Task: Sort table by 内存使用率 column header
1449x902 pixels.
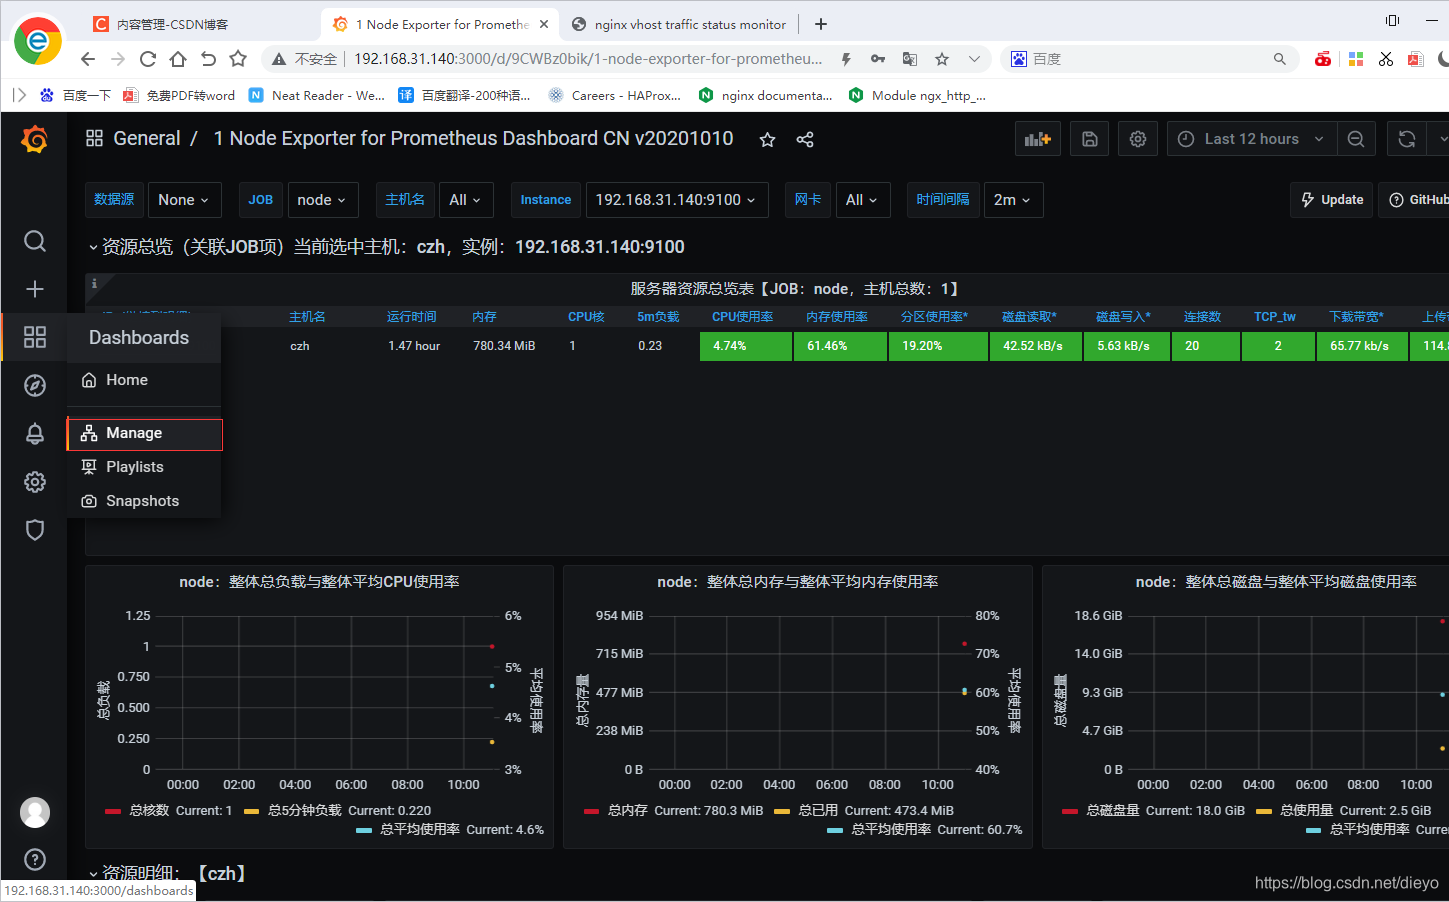Action: click(x=836, y=317)
